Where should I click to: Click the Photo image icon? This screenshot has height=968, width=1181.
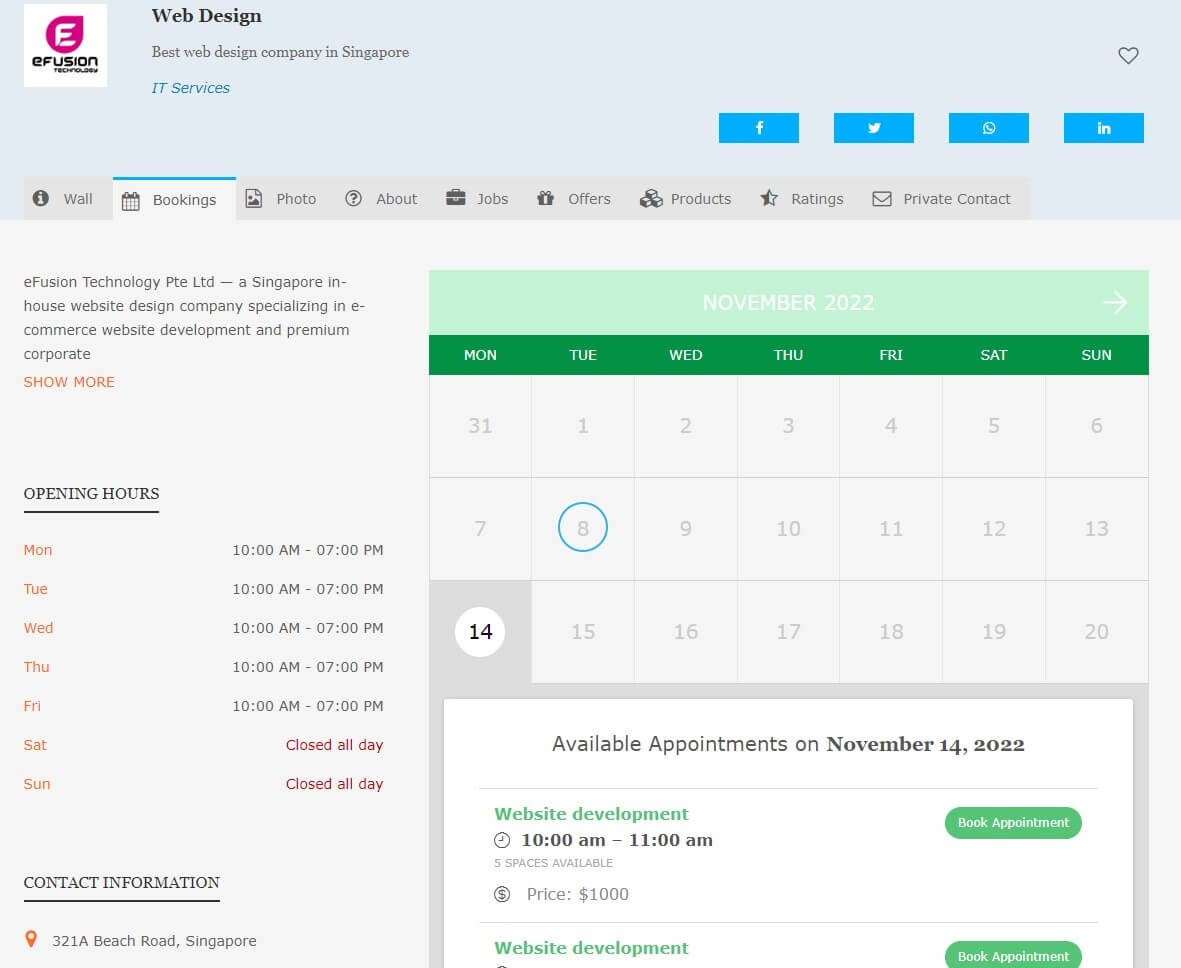pyautogui.click(x=254, y=199)
